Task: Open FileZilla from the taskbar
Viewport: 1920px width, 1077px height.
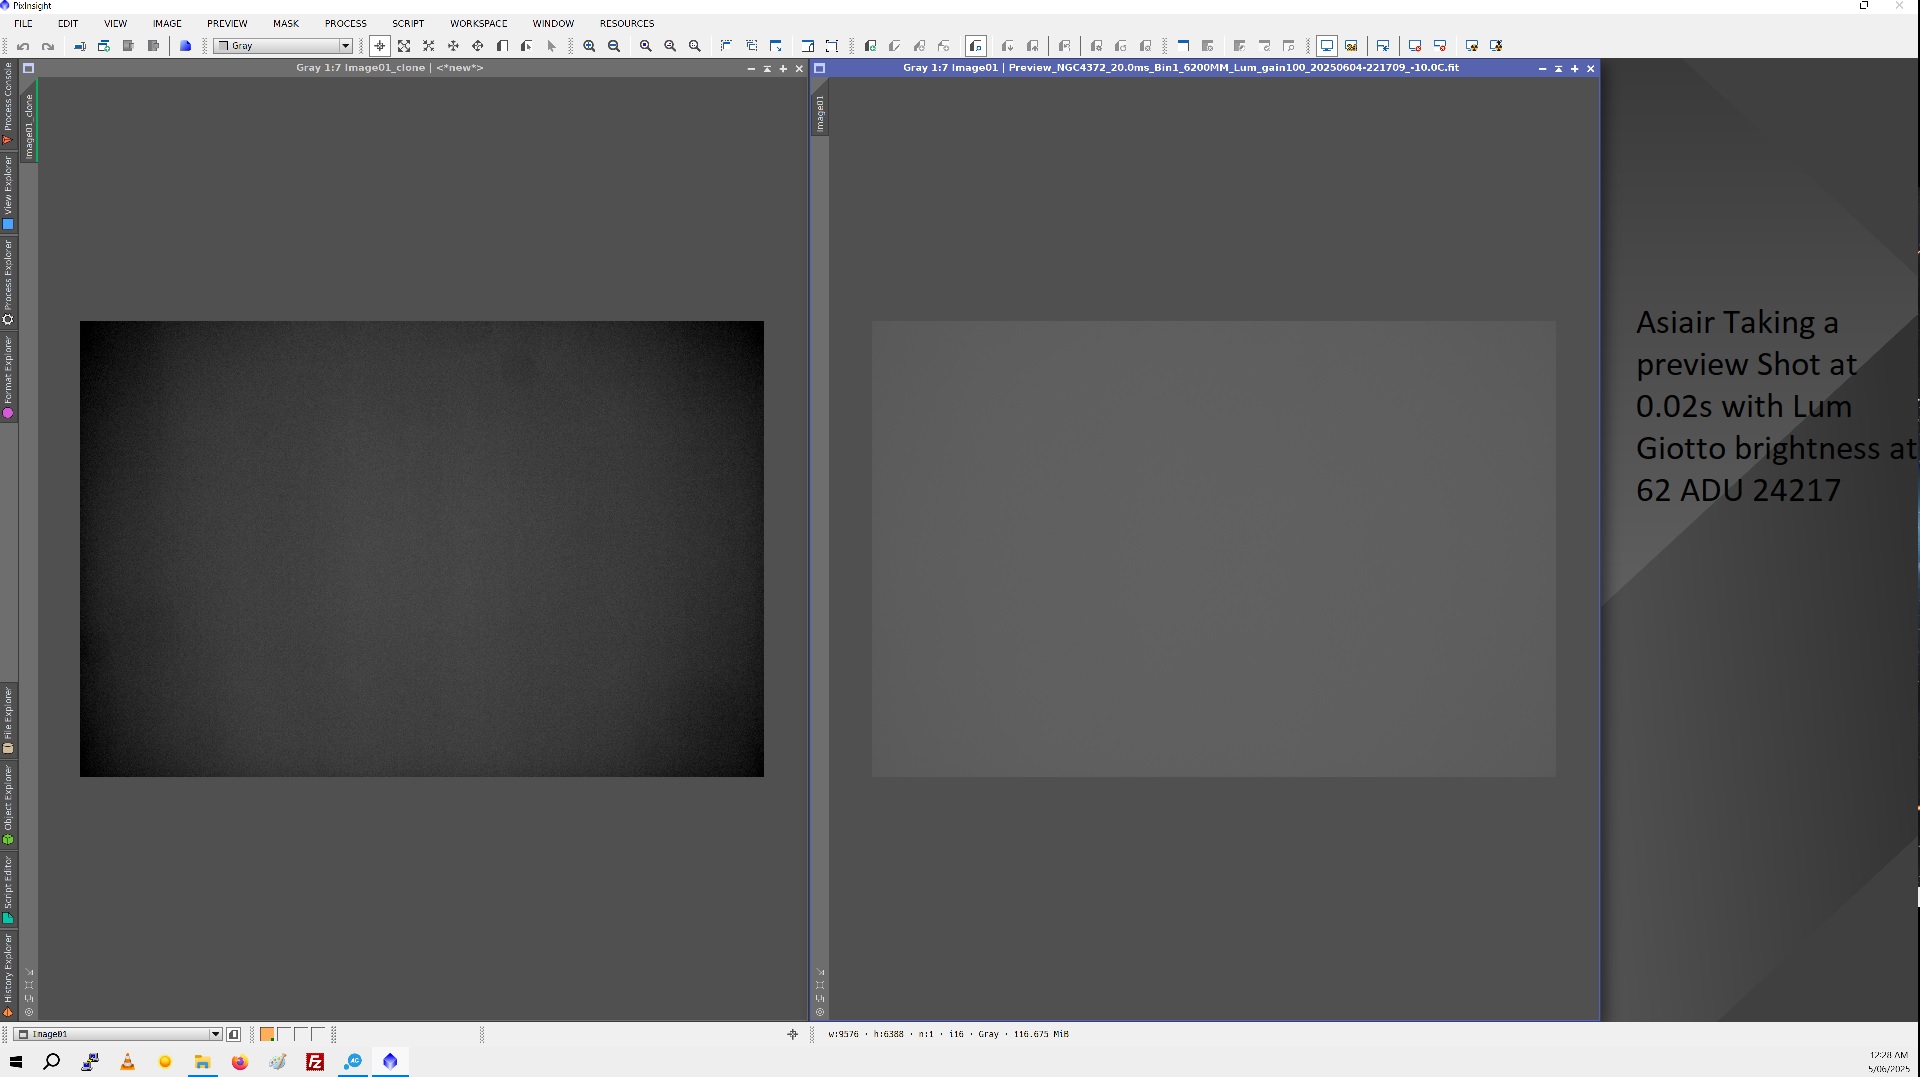Action: click(315, 1062)
